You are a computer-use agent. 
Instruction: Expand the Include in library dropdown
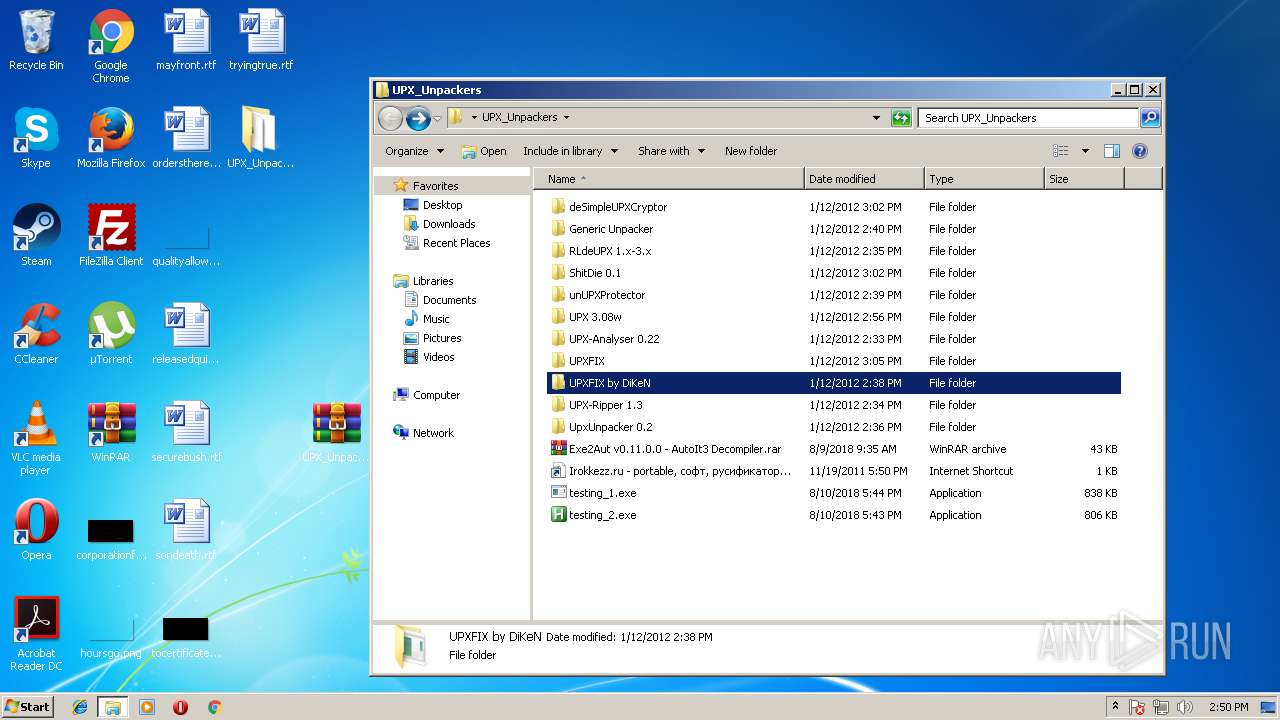[x=570, y=151]
